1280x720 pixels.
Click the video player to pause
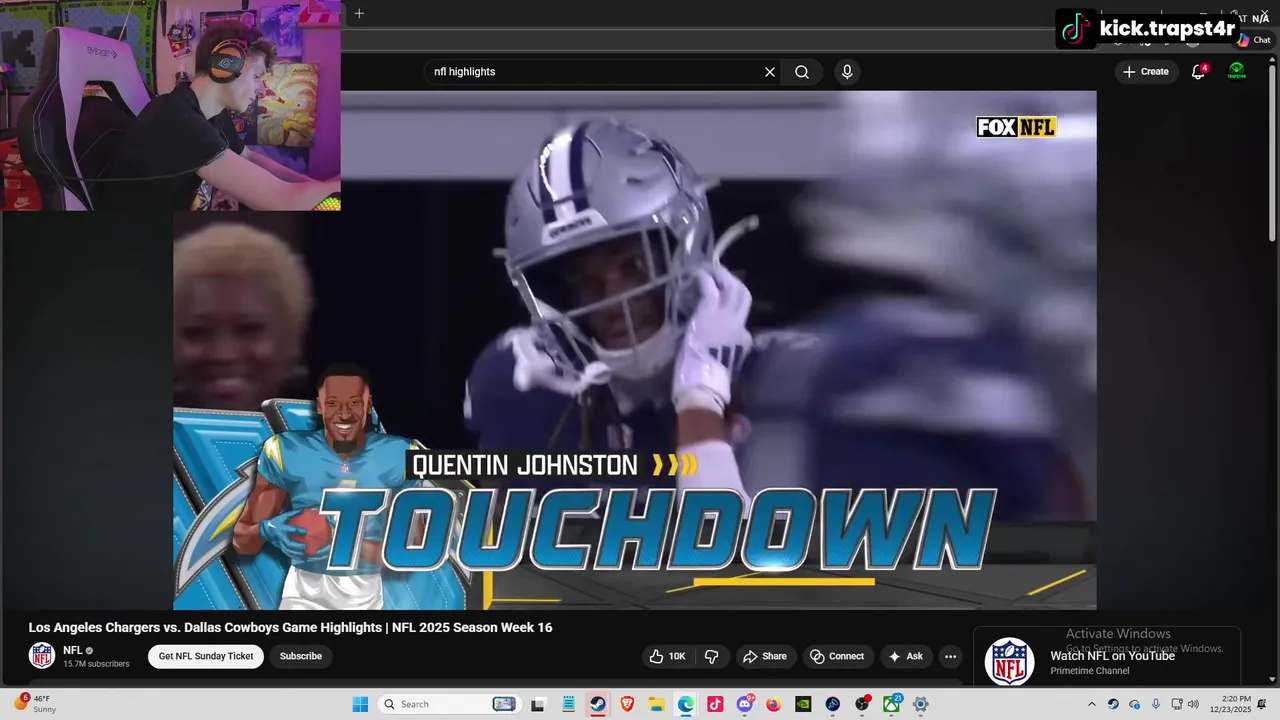coord(635,350)
